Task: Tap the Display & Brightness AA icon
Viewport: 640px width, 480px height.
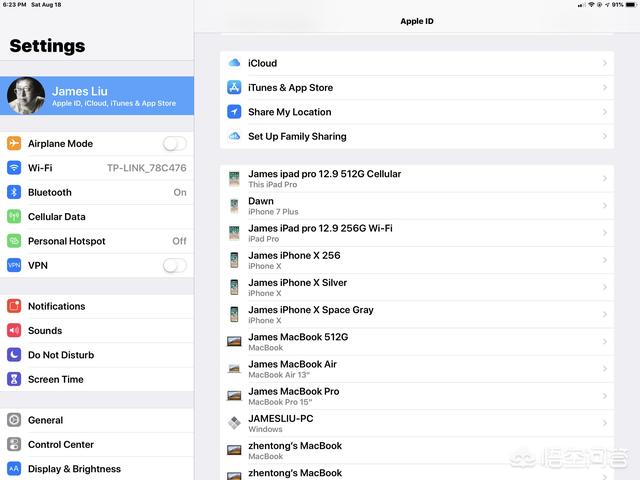Action: point(14,469)
